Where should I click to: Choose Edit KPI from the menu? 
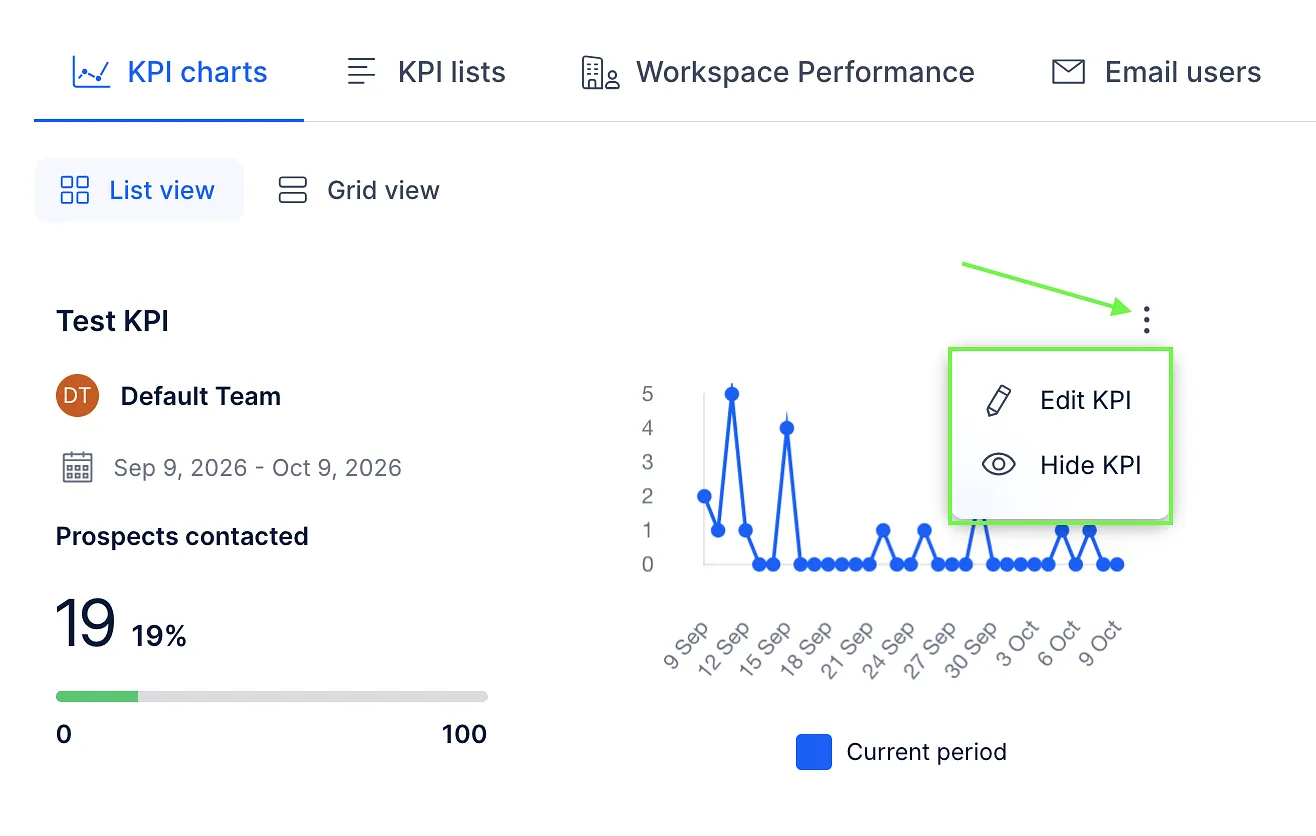point(1060,400)
